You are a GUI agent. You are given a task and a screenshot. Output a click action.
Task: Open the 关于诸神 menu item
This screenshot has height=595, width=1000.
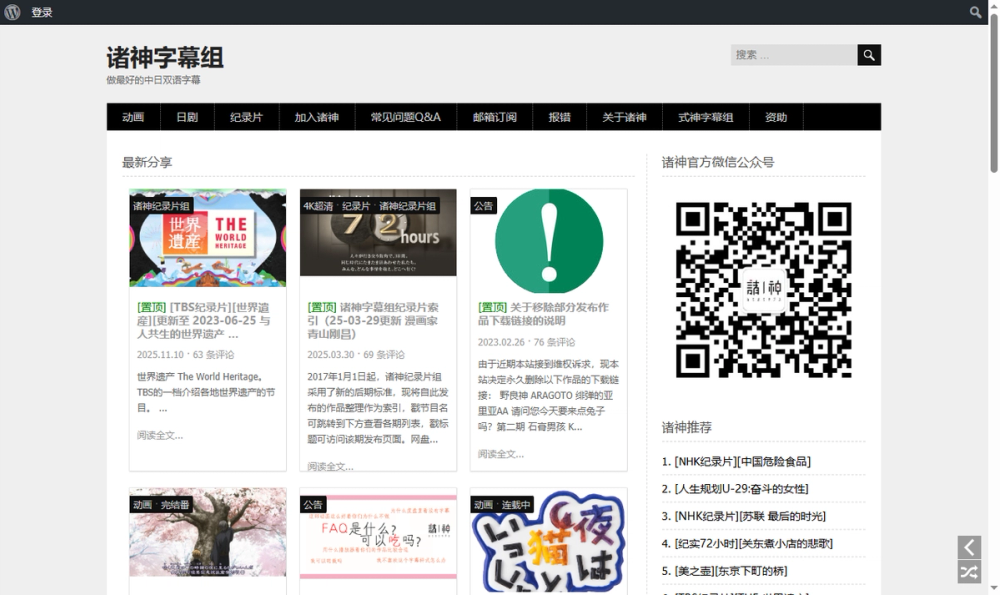(624, 117)
